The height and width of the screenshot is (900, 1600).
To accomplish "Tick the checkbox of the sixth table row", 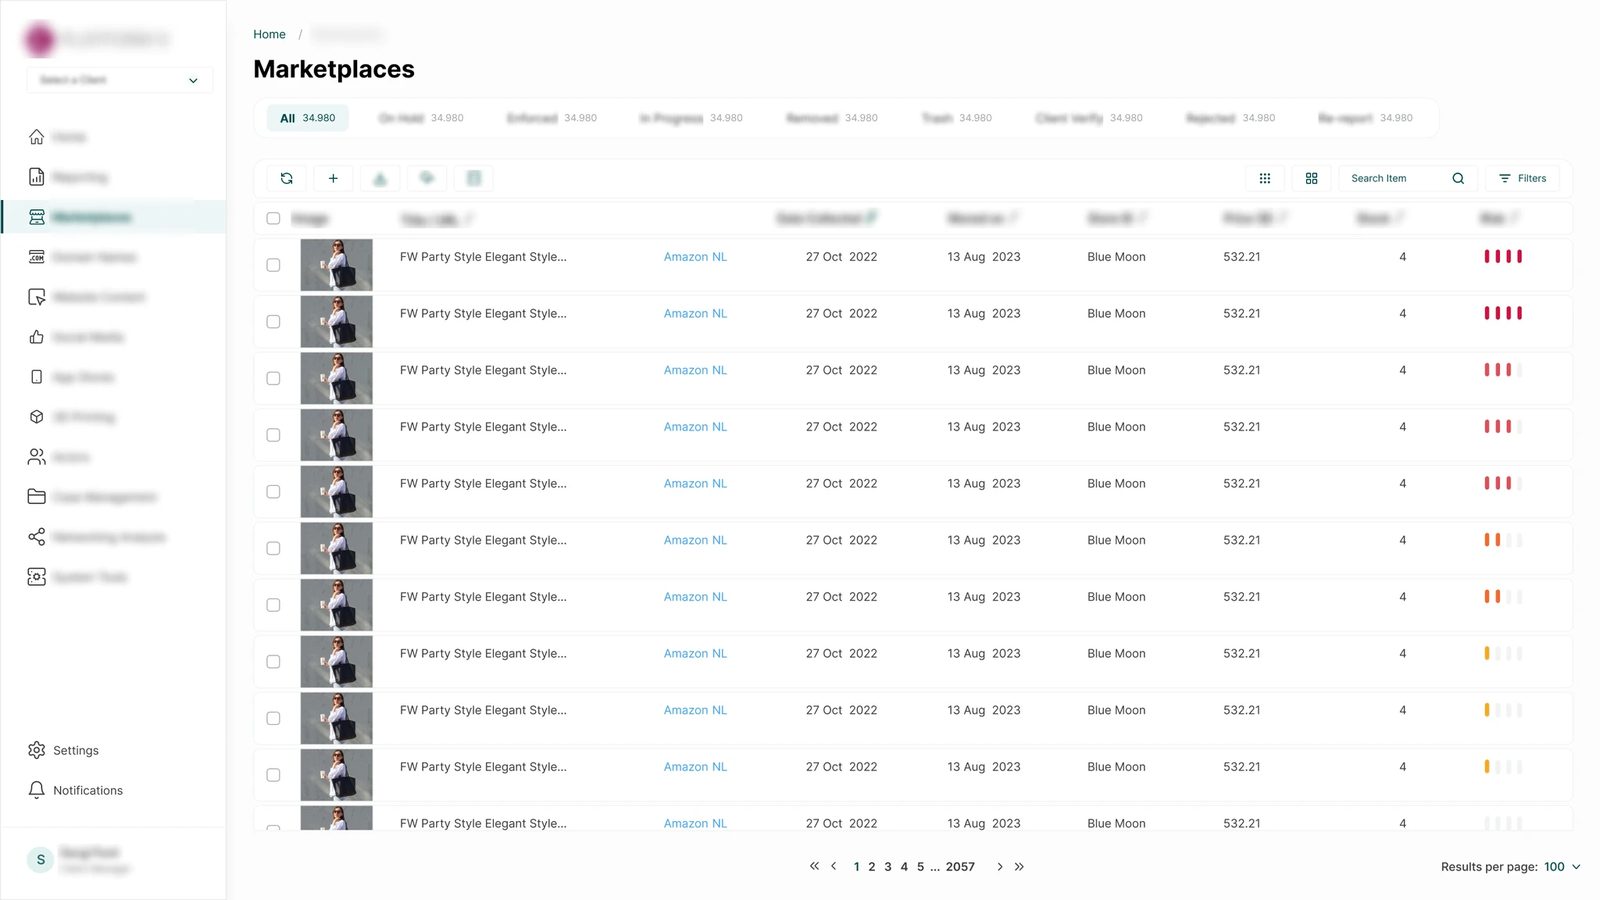I will coord(273,548).
